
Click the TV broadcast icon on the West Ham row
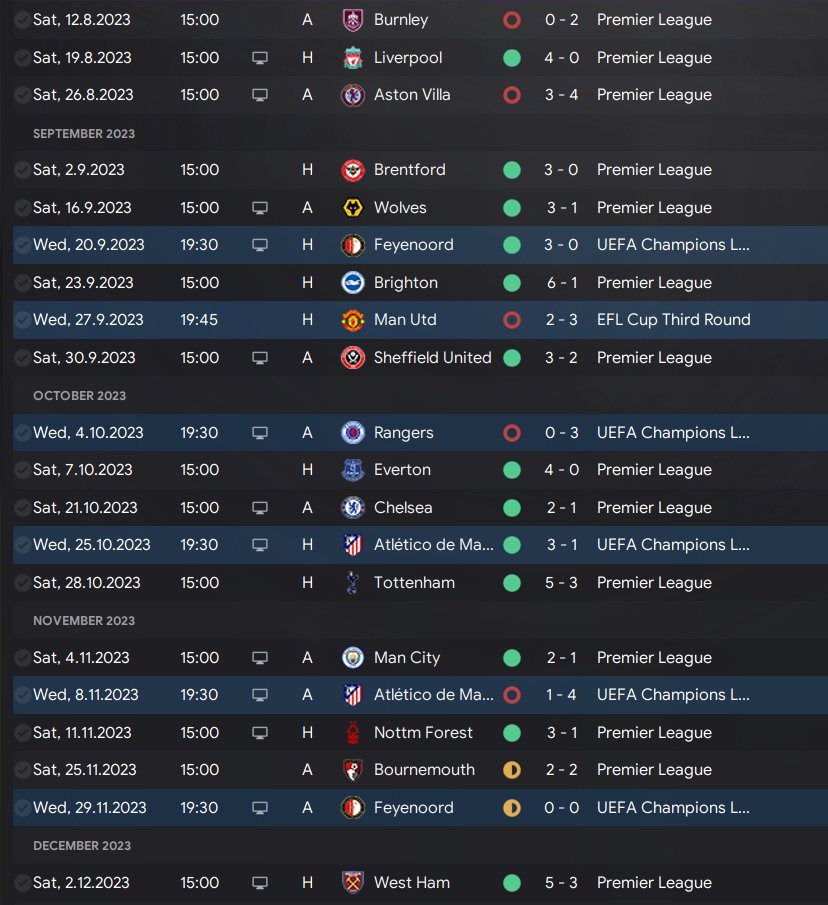point(260,883)
